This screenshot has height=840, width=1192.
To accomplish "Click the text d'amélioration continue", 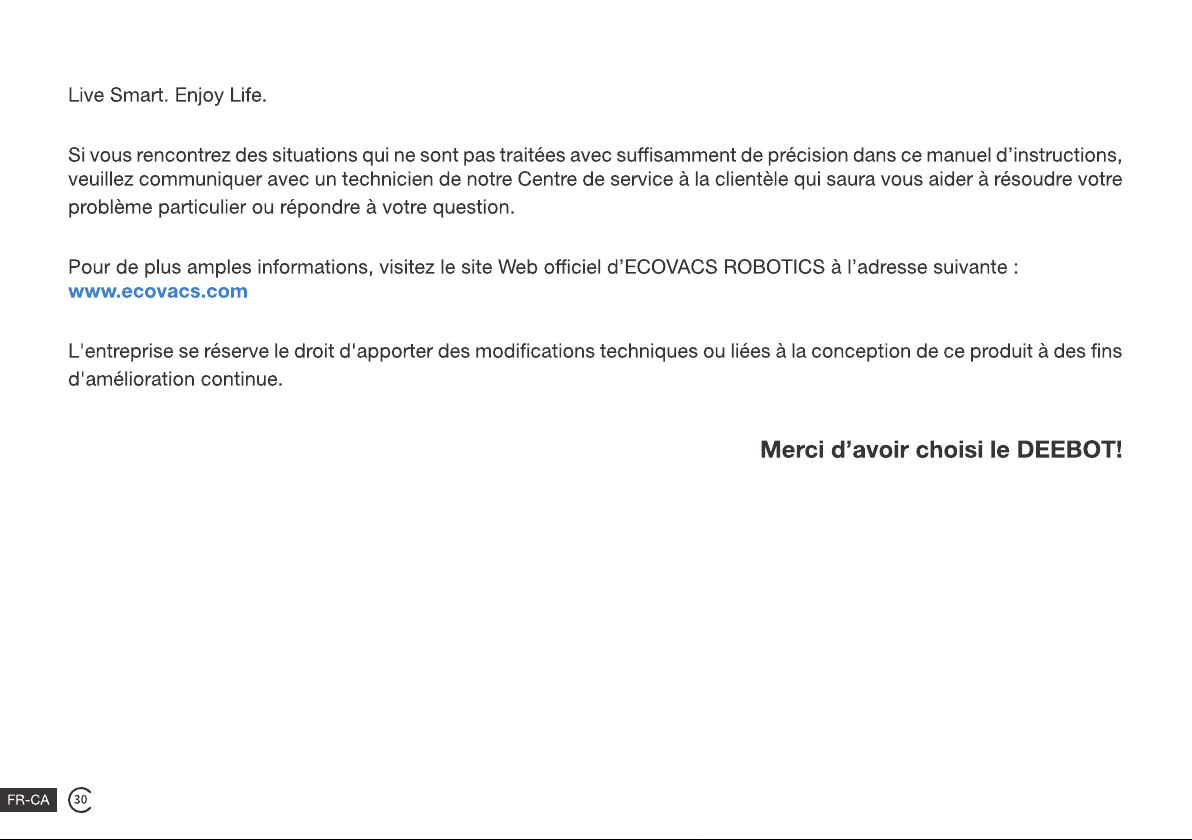I will coord(175,379).
